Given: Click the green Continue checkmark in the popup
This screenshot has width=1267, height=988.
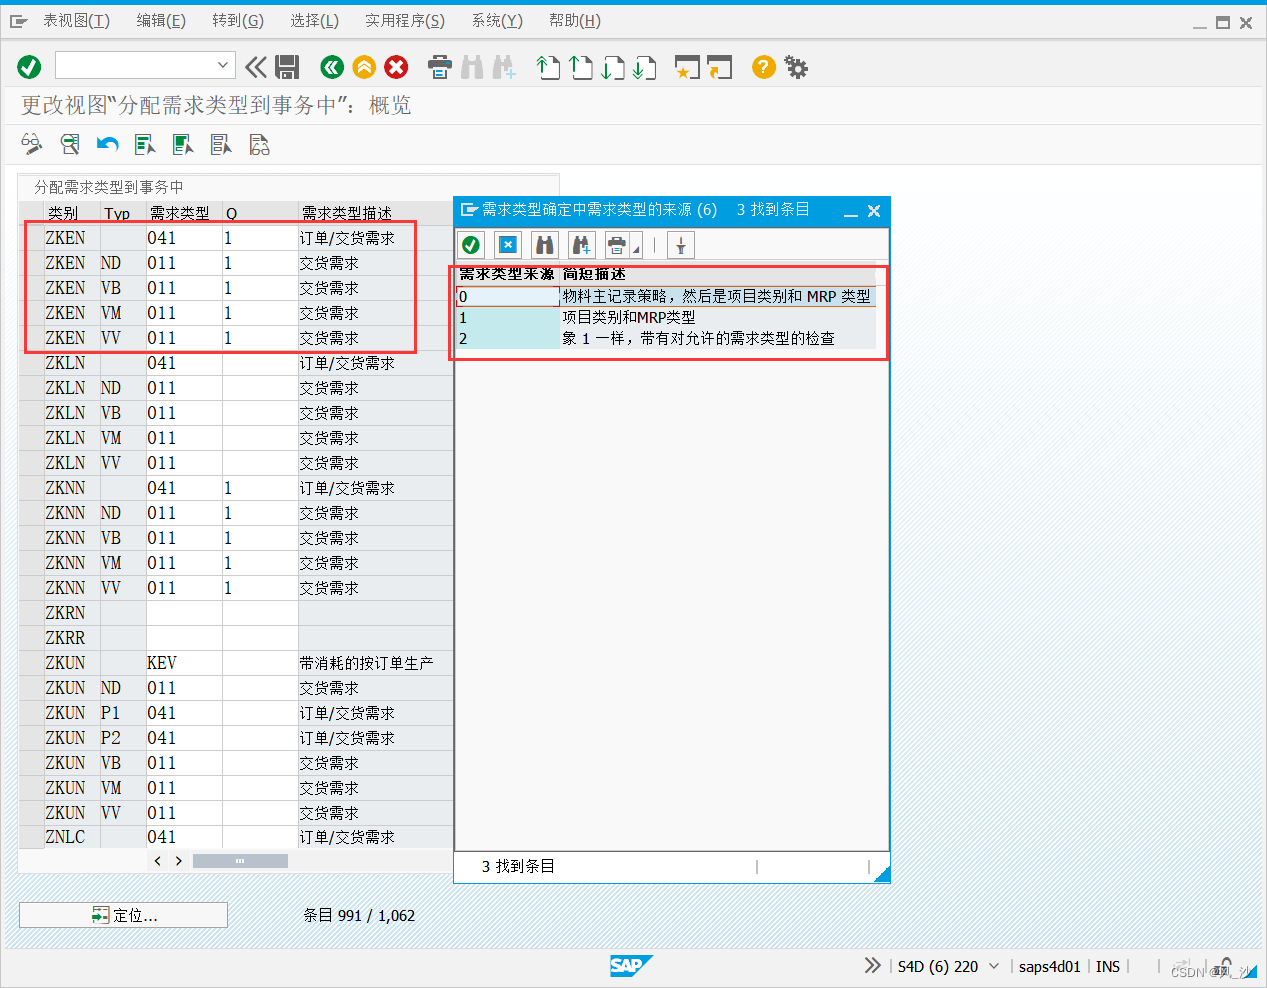Looking at the screenshot, I should click(x=470, y=244).
